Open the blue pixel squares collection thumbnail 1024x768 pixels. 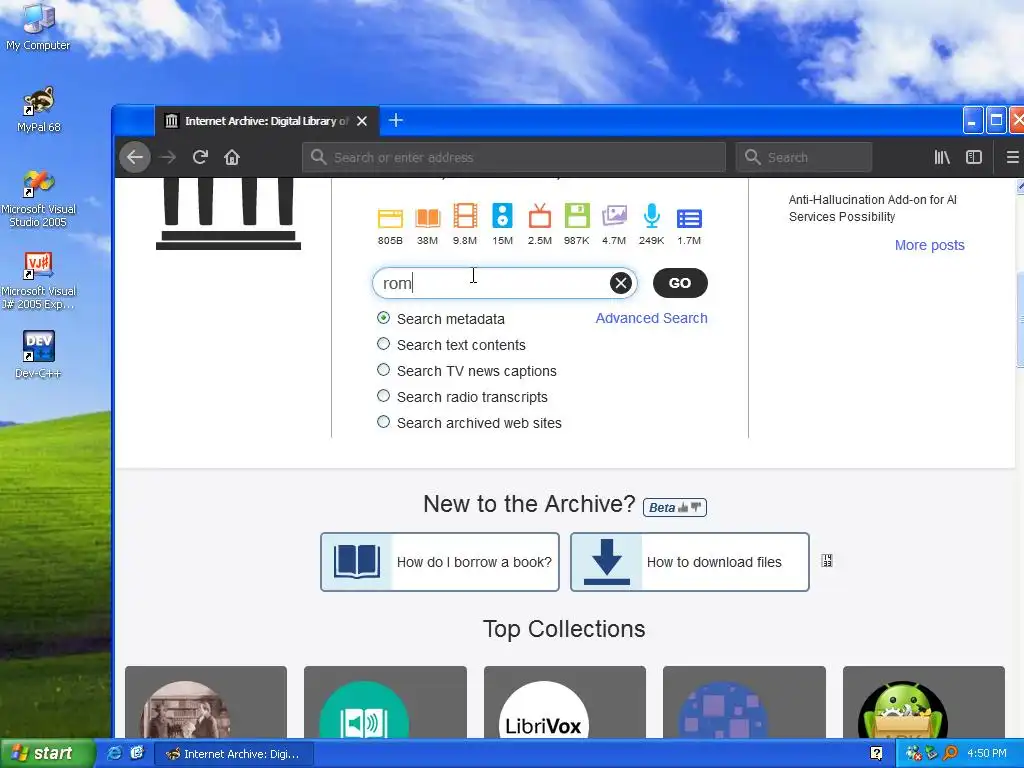744,702
